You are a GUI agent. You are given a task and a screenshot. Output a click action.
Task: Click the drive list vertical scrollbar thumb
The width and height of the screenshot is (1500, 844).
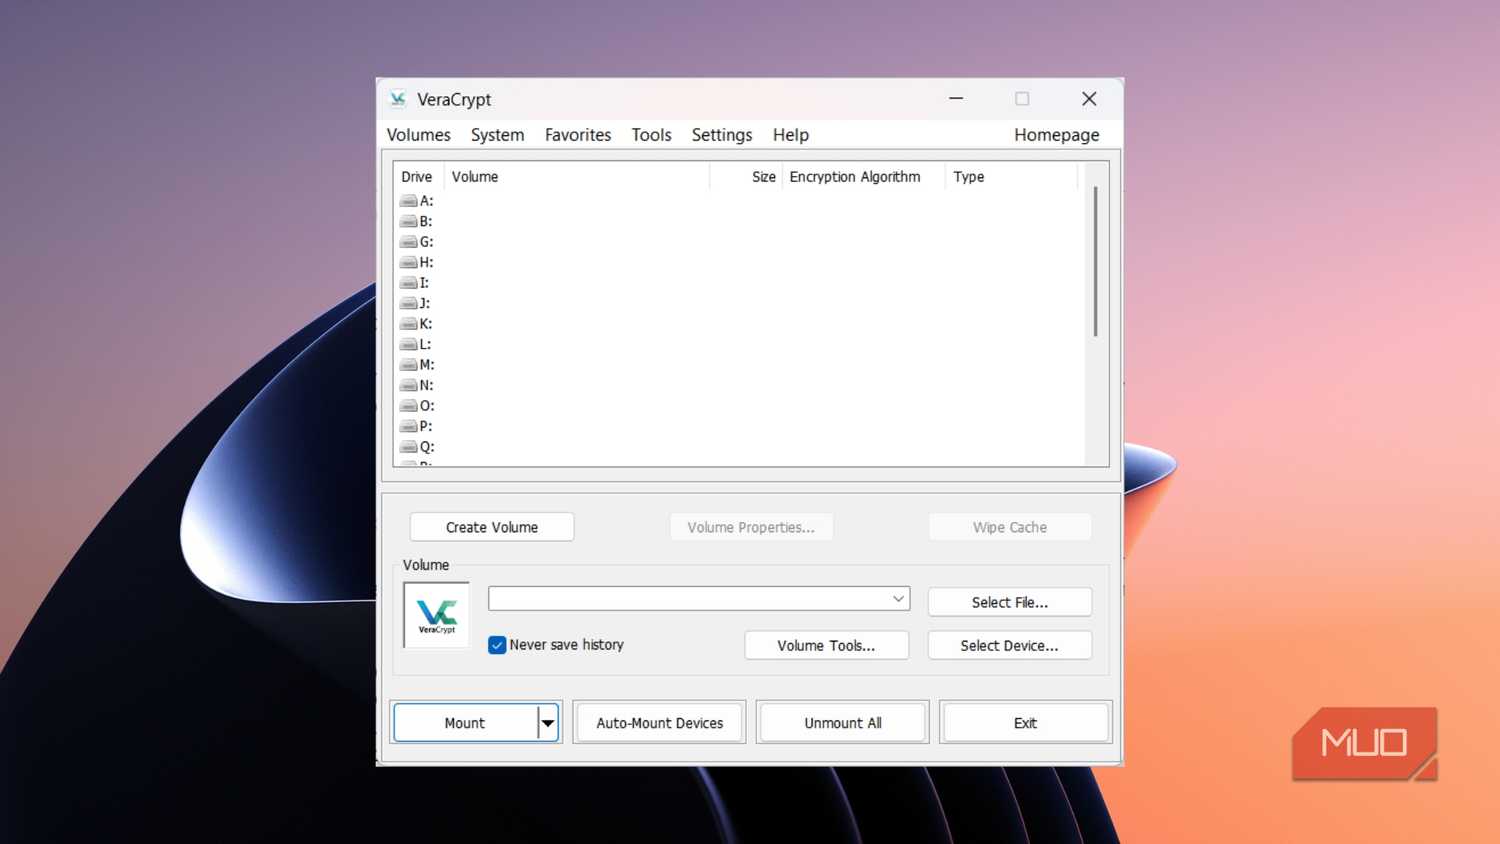pos(1096,261)
